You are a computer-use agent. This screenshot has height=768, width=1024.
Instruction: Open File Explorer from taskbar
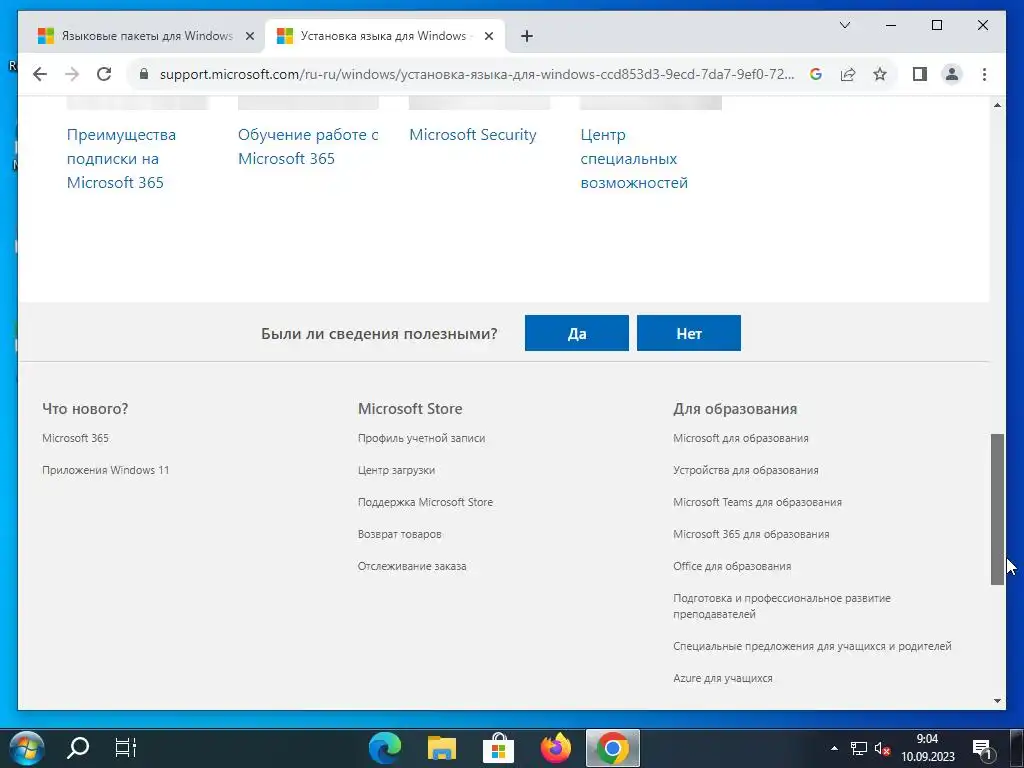(441, 748)
